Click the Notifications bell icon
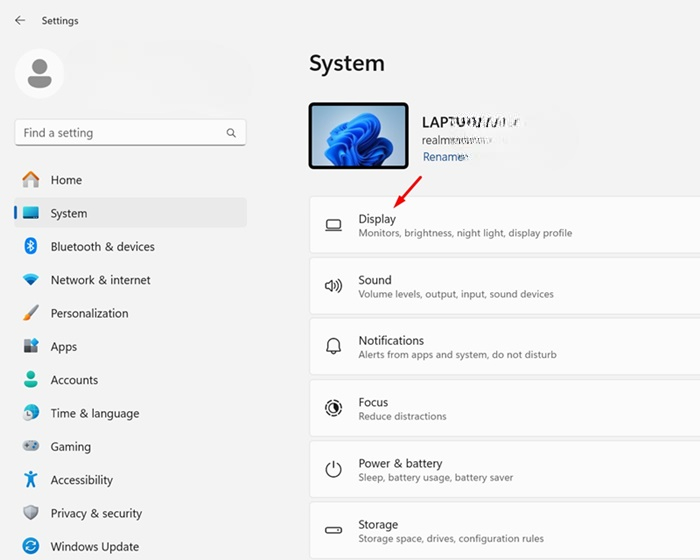The height and width of the screenshot is (560, 700). point(333,346)
